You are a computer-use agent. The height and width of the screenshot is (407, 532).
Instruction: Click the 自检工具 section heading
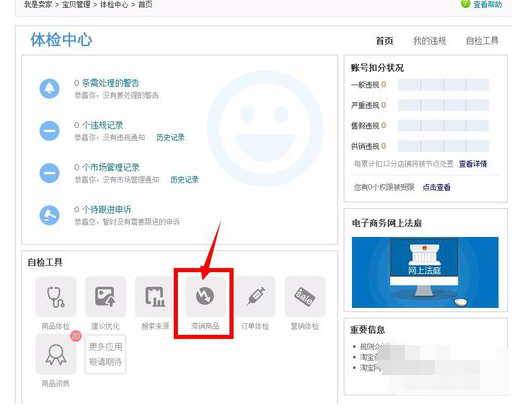point(45,262)
